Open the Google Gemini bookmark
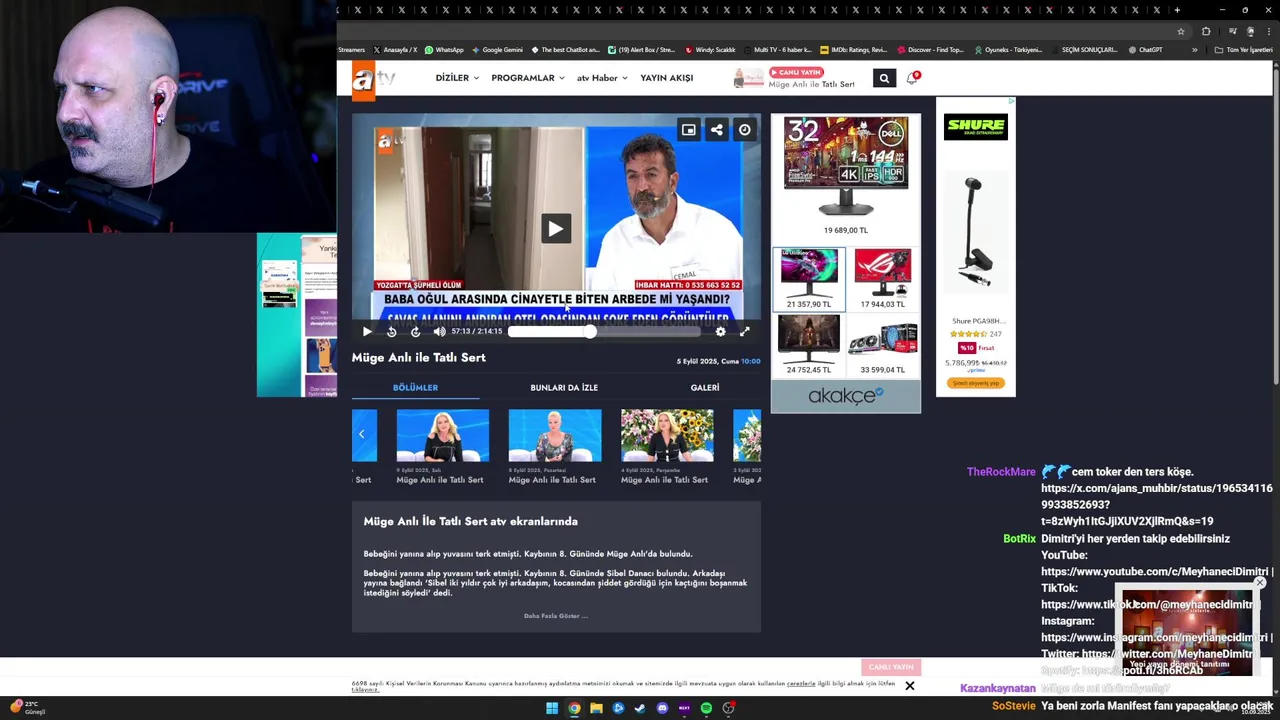This screenshot has height=720, width=1280. 497,50
